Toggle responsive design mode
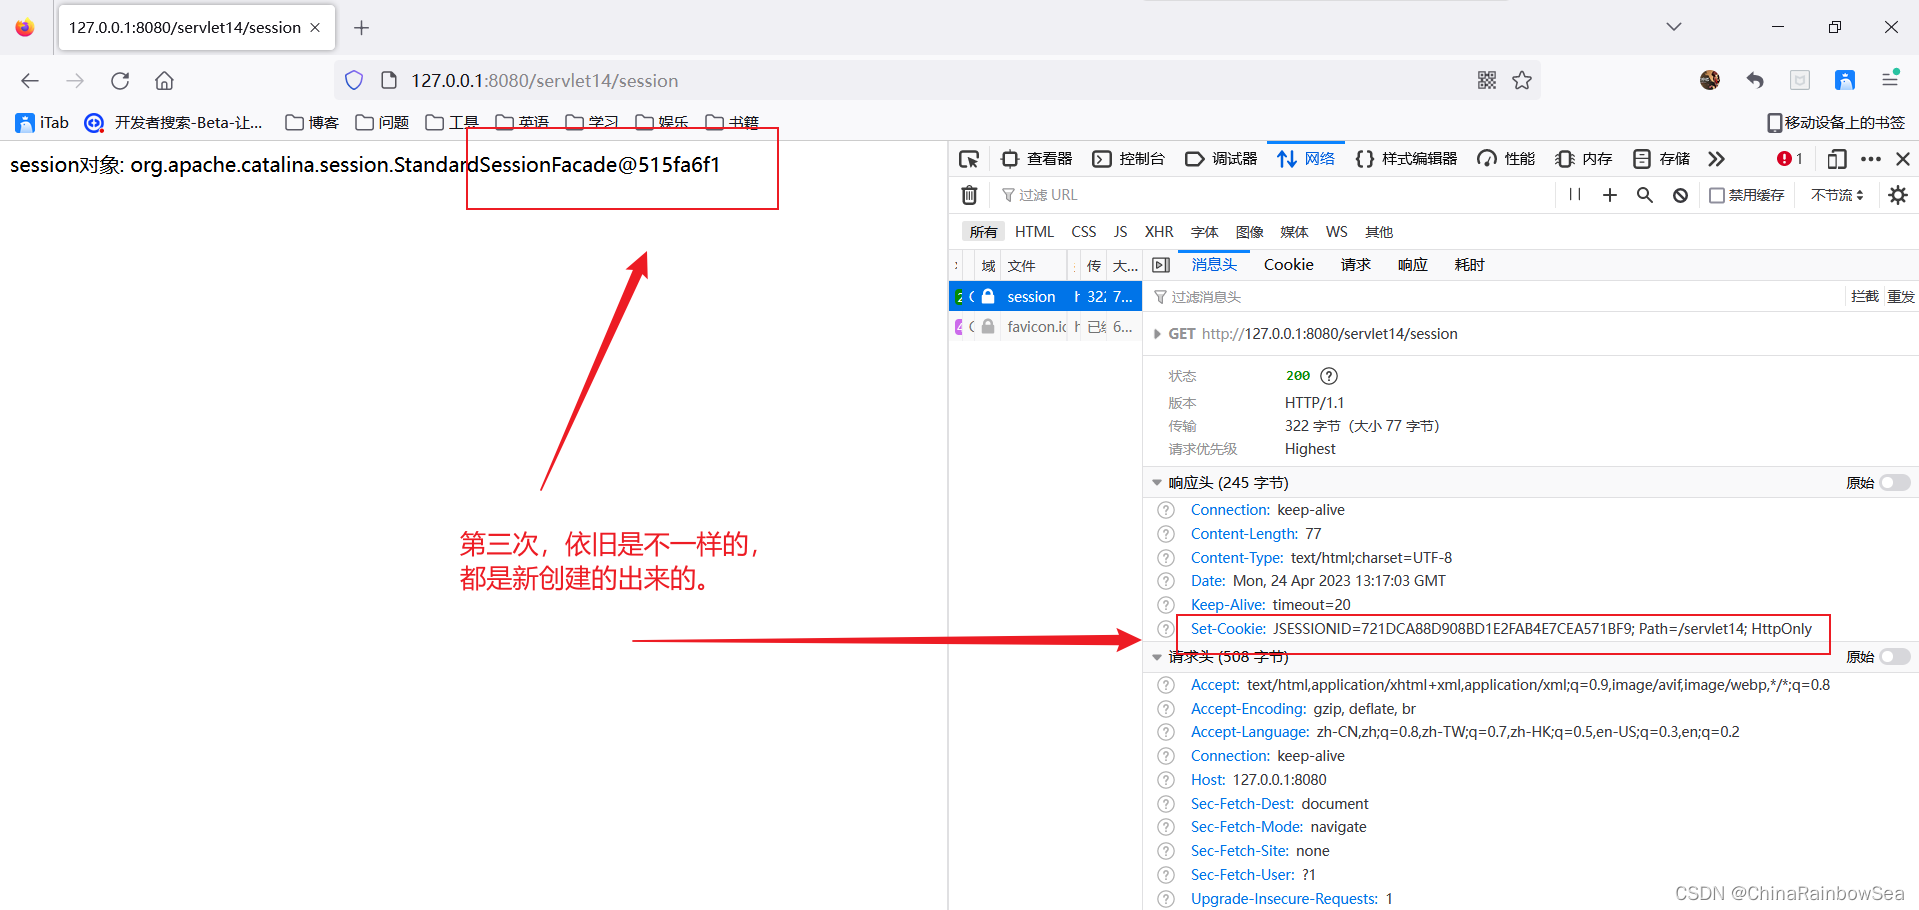 [1837, 159]
